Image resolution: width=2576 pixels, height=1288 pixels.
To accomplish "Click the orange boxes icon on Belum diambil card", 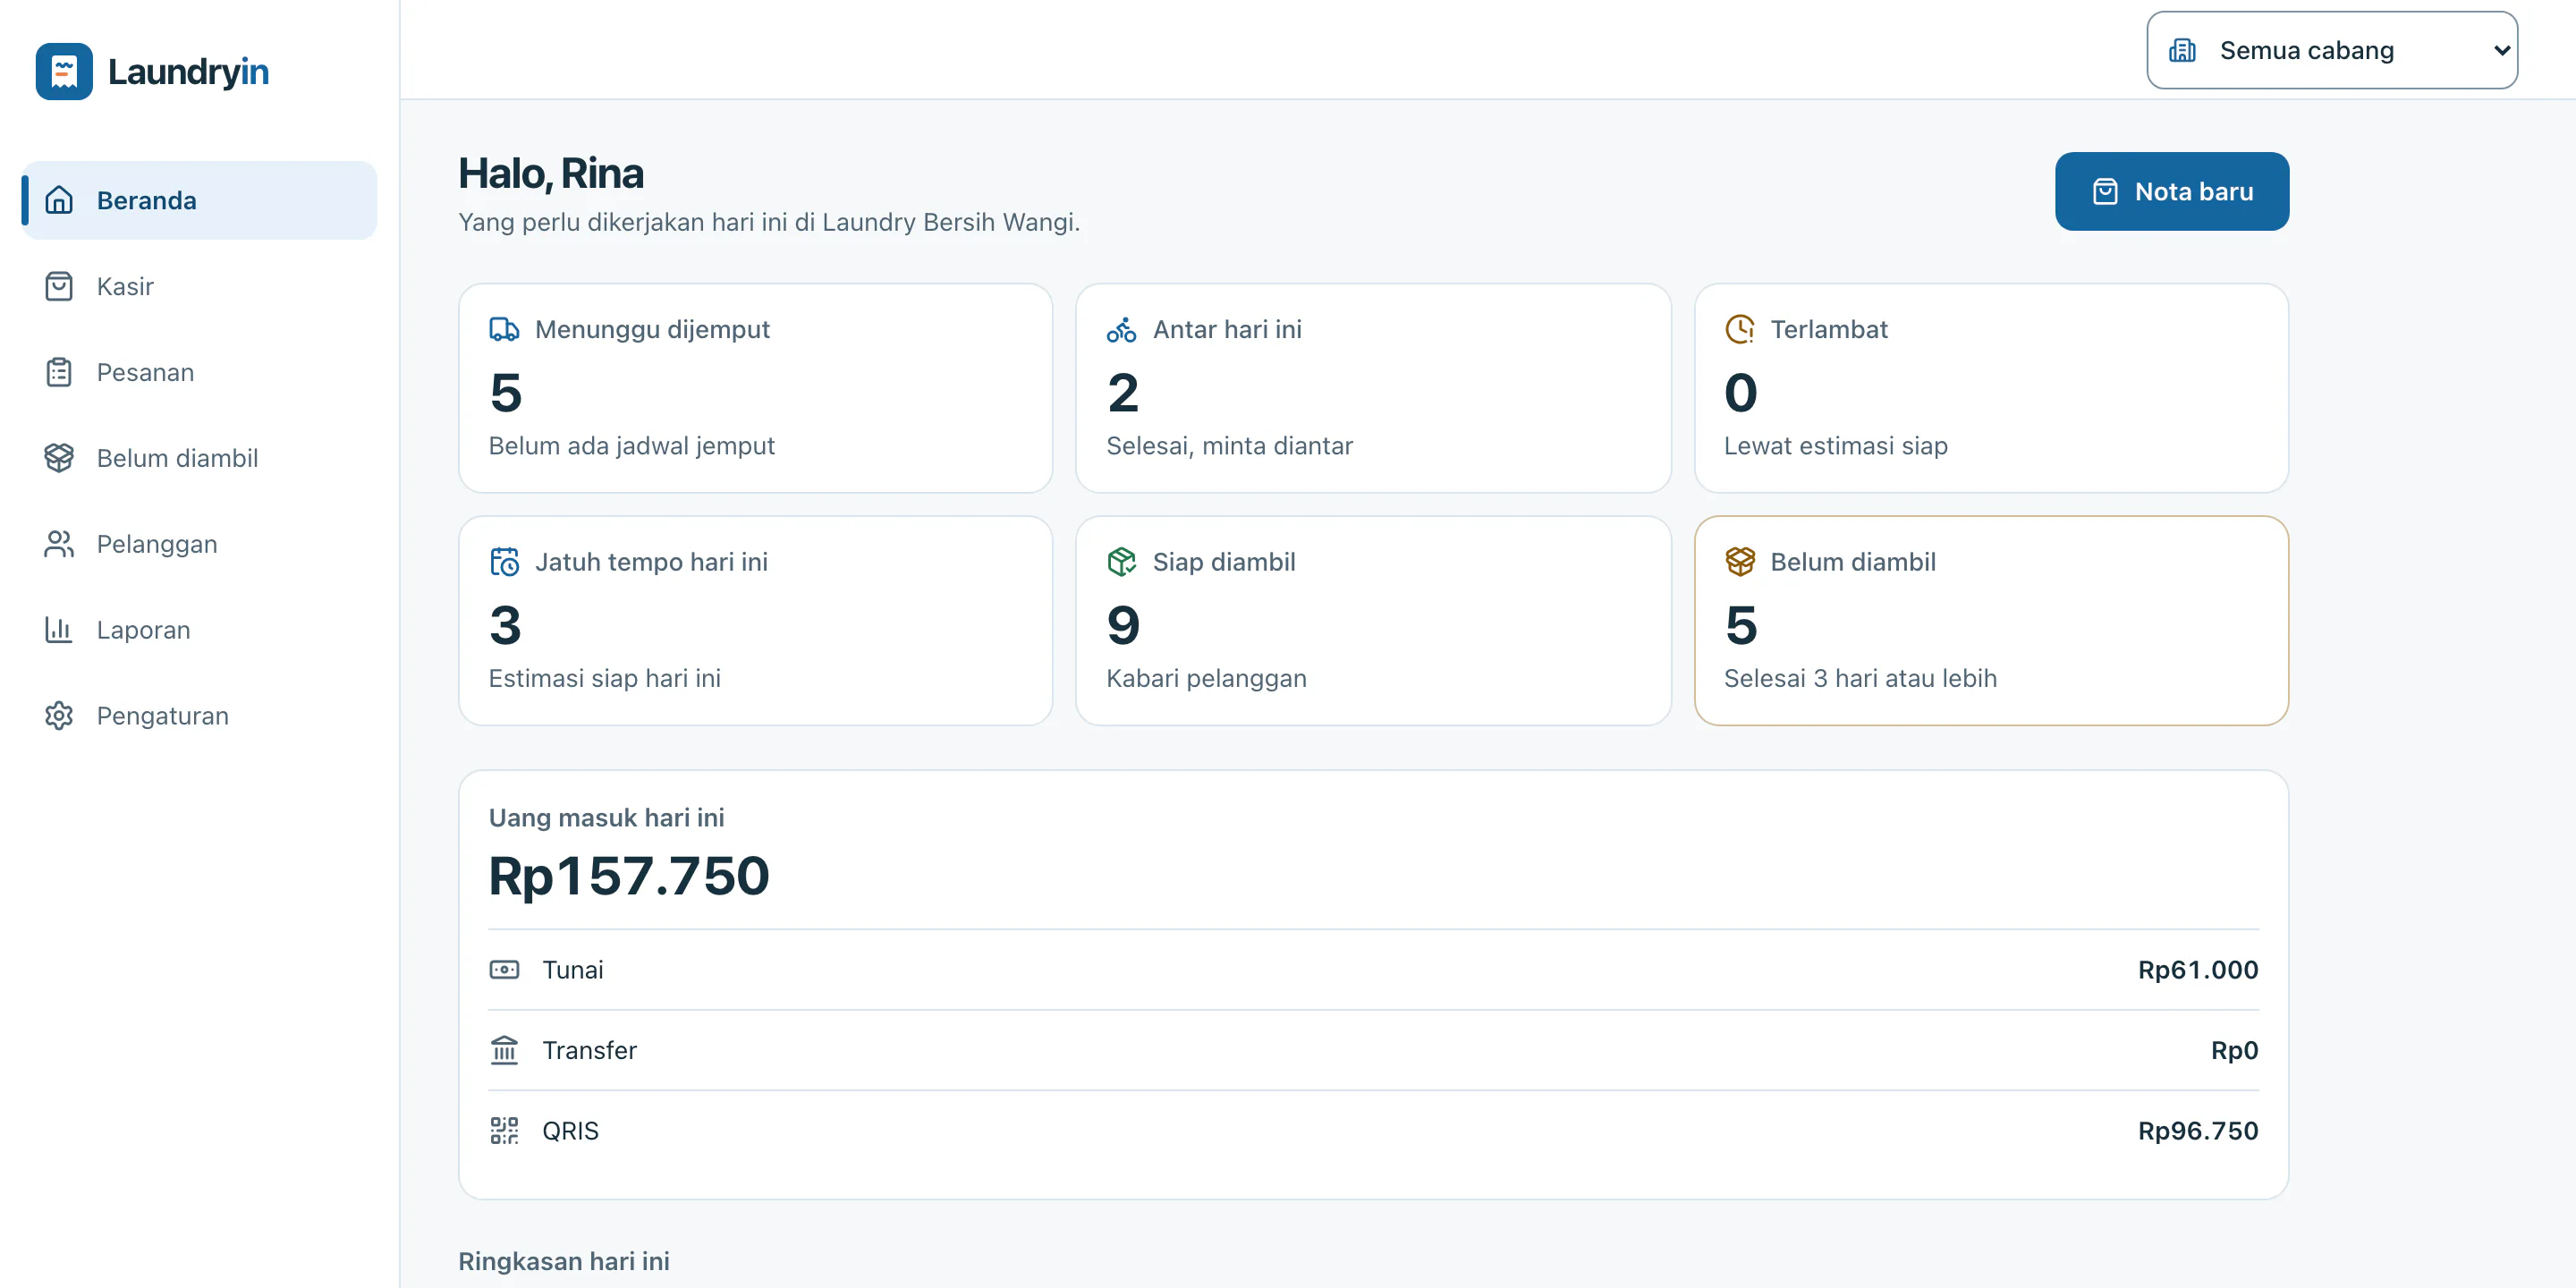I will [x=1739, y=562].
